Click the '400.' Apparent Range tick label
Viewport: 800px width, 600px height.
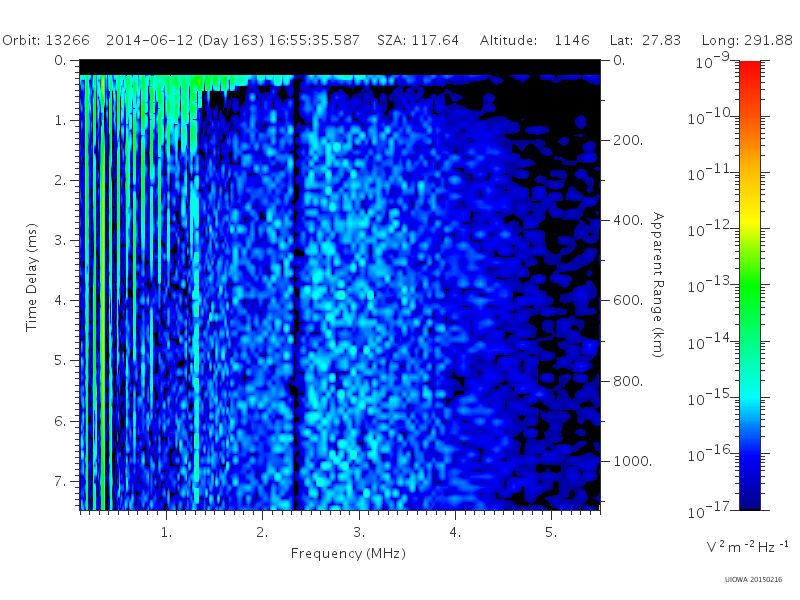pos(628,220)
